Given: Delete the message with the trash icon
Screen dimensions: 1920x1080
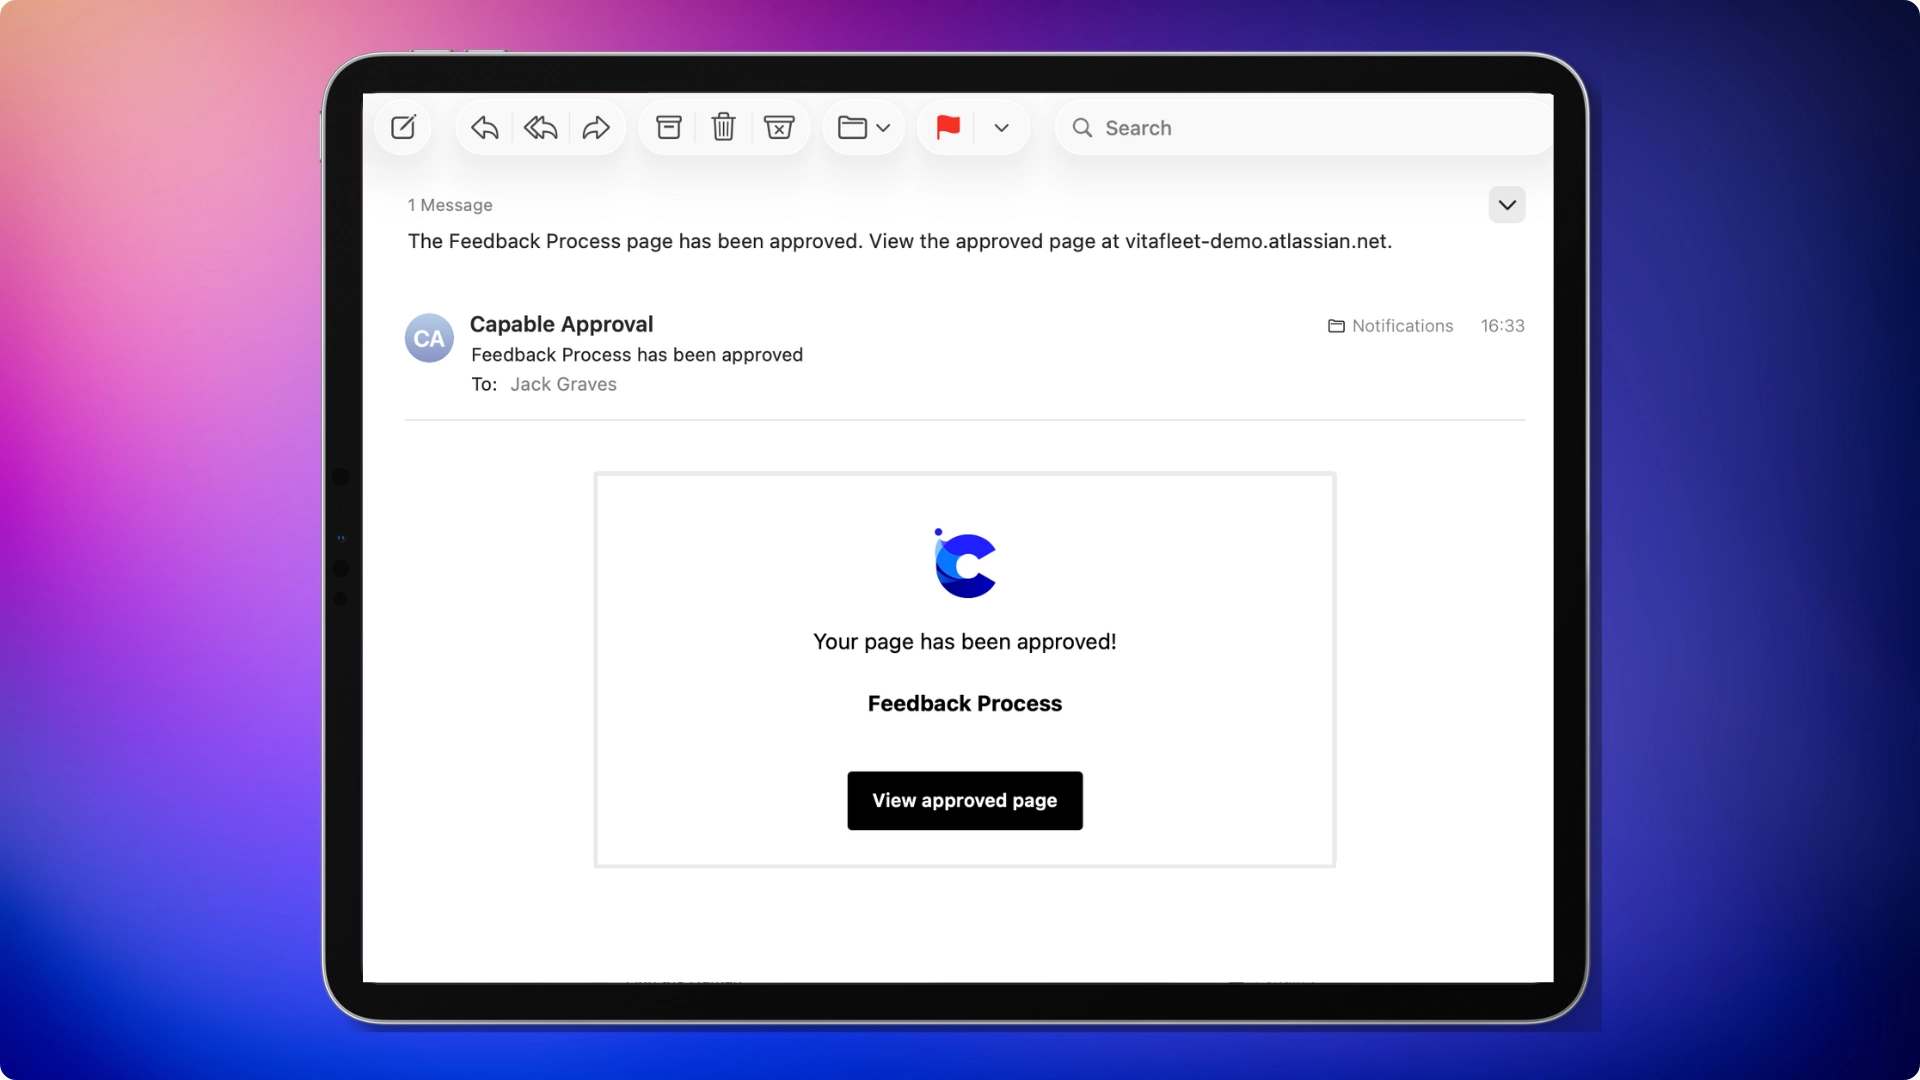Looking at the screenshot, I should [x=723, y=128].
